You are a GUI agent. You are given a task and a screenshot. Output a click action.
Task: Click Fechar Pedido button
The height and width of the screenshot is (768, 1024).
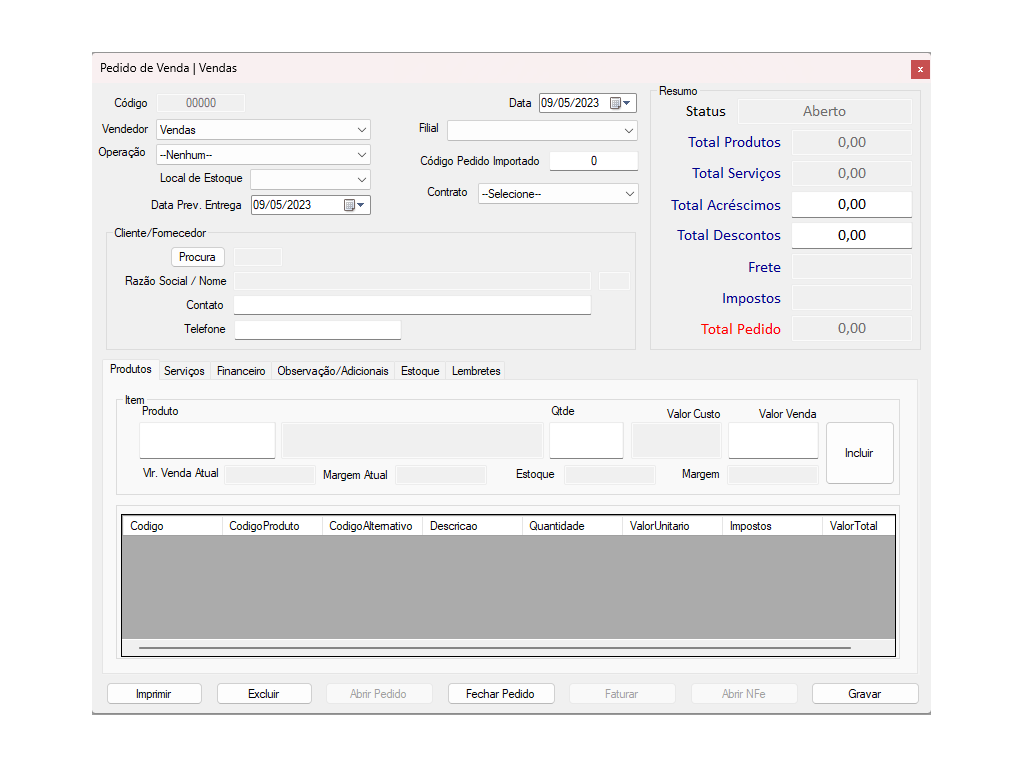(500, 694)
